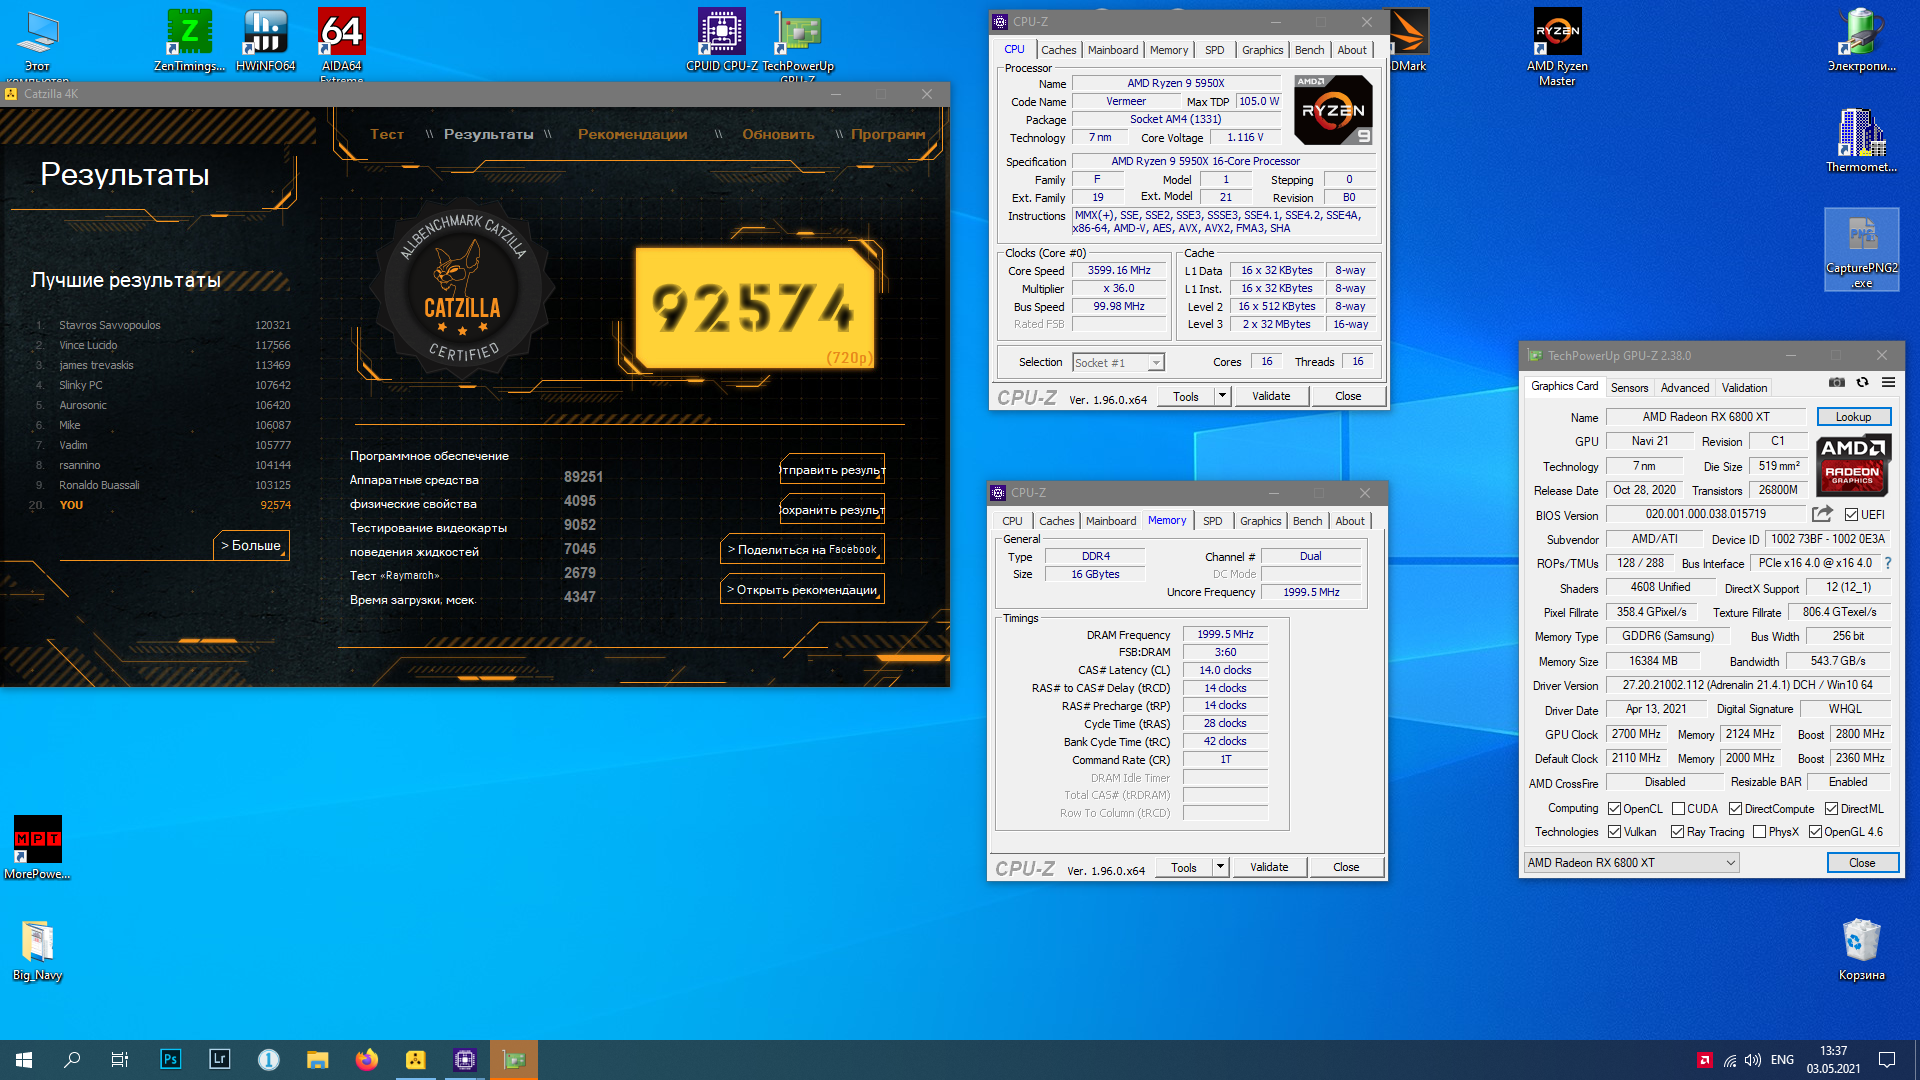Switch to Mainboard tab in upper CPU-Z
This screenshot has width=1920, height=1080.
tap(1112, 50)
